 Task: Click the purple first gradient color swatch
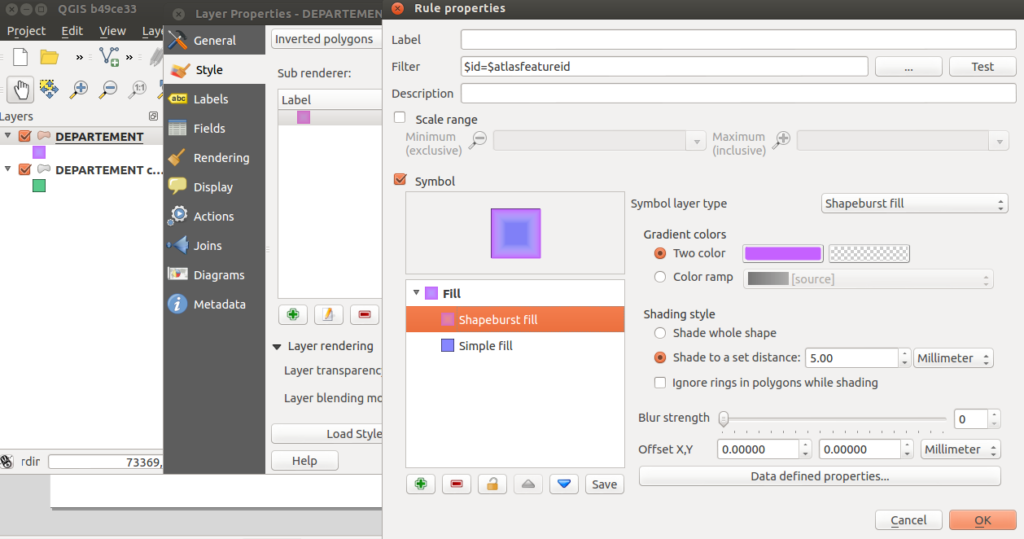coord(782,253)
